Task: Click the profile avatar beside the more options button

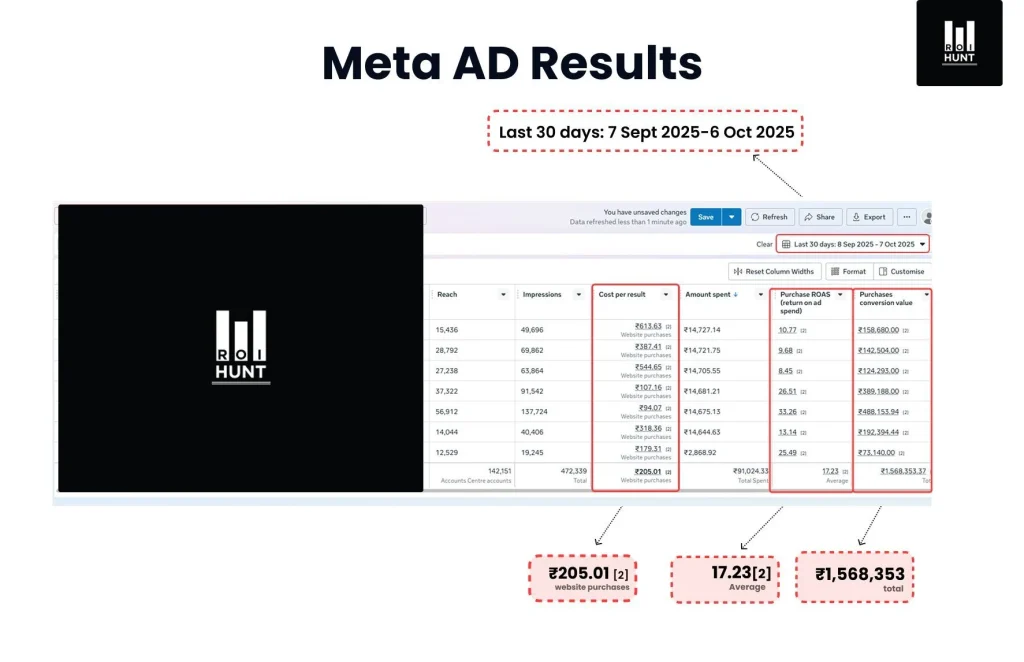Action: point(927,217)
